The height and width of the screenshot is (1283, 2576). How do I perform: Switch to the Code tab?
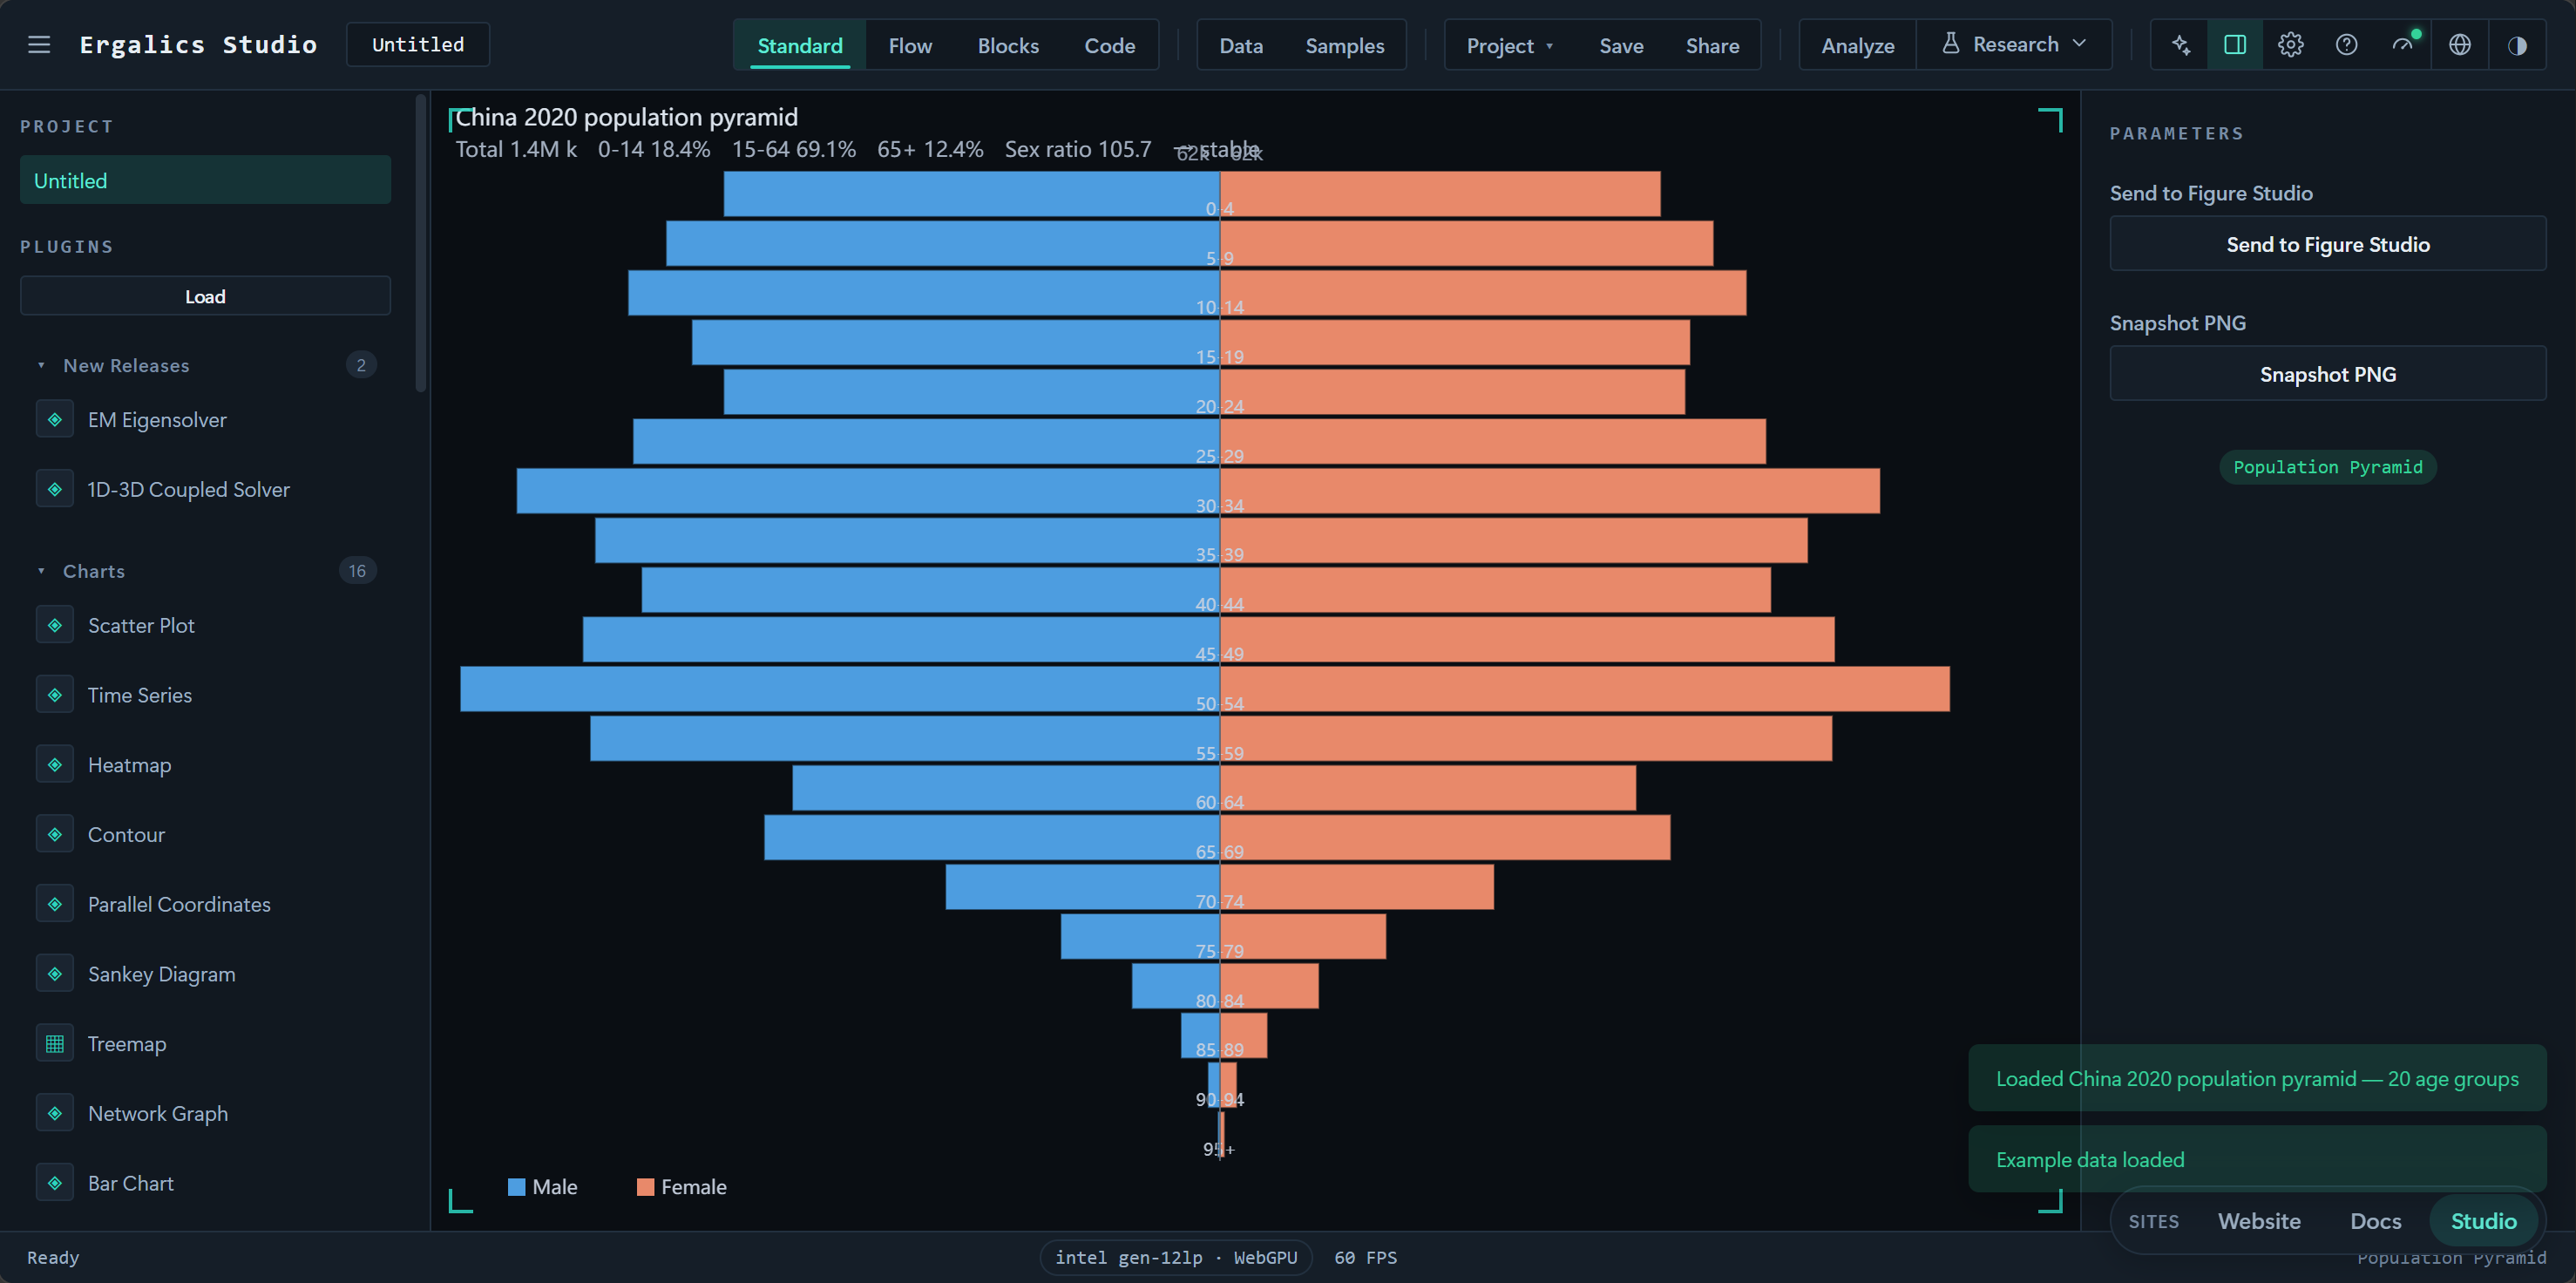pyautogui.click(x=1110, y=45)
